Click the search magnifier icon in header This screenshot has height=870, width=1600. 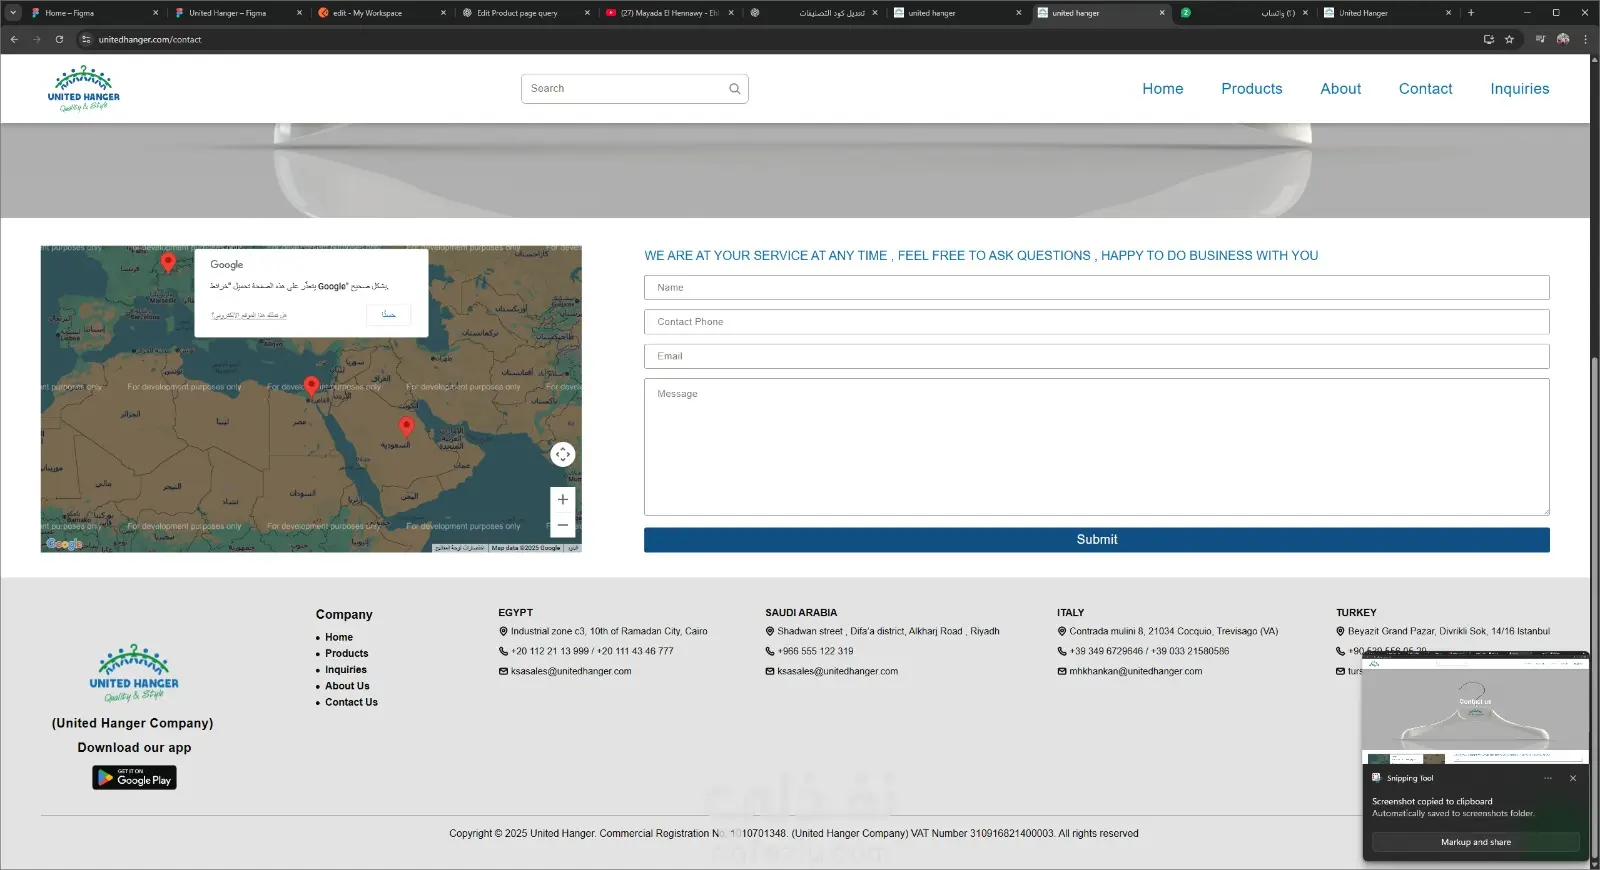coord(734,89)
